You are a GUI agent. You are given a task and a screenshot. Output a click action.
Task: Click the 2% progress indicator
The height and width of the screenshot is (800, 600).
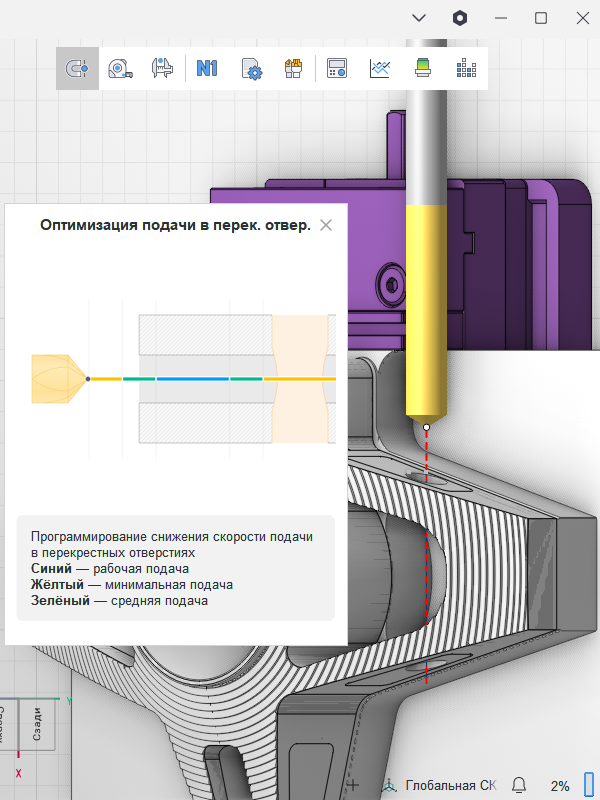click(560, 785)
